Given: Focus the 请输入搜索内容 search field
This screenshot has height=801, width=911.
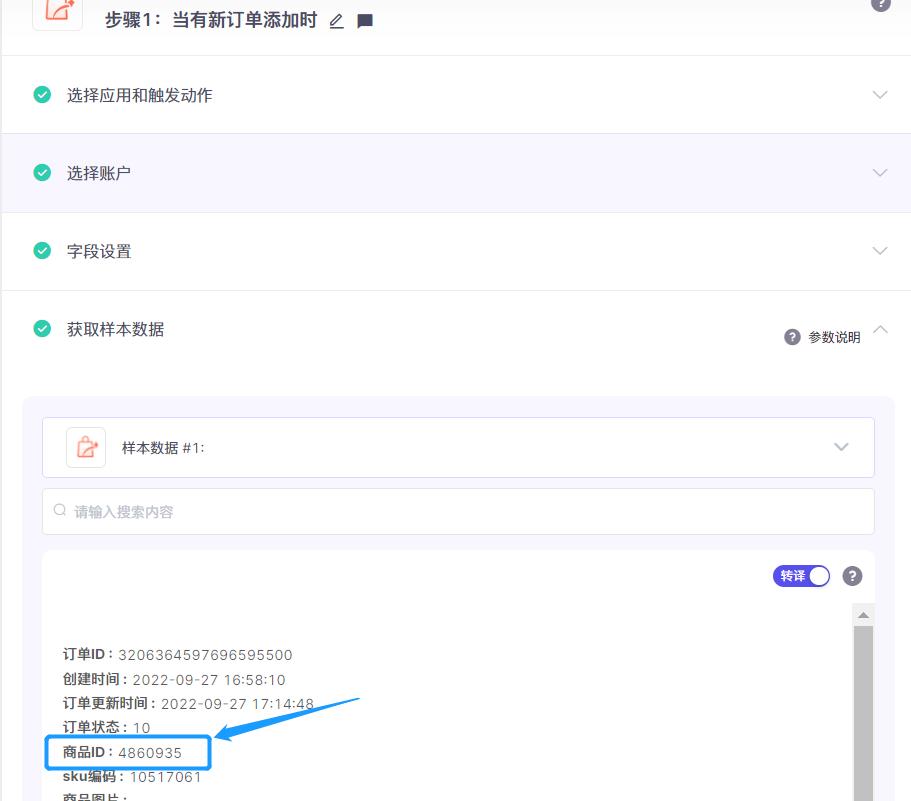Looking at the screenshot, I should (x=460, y=511).
